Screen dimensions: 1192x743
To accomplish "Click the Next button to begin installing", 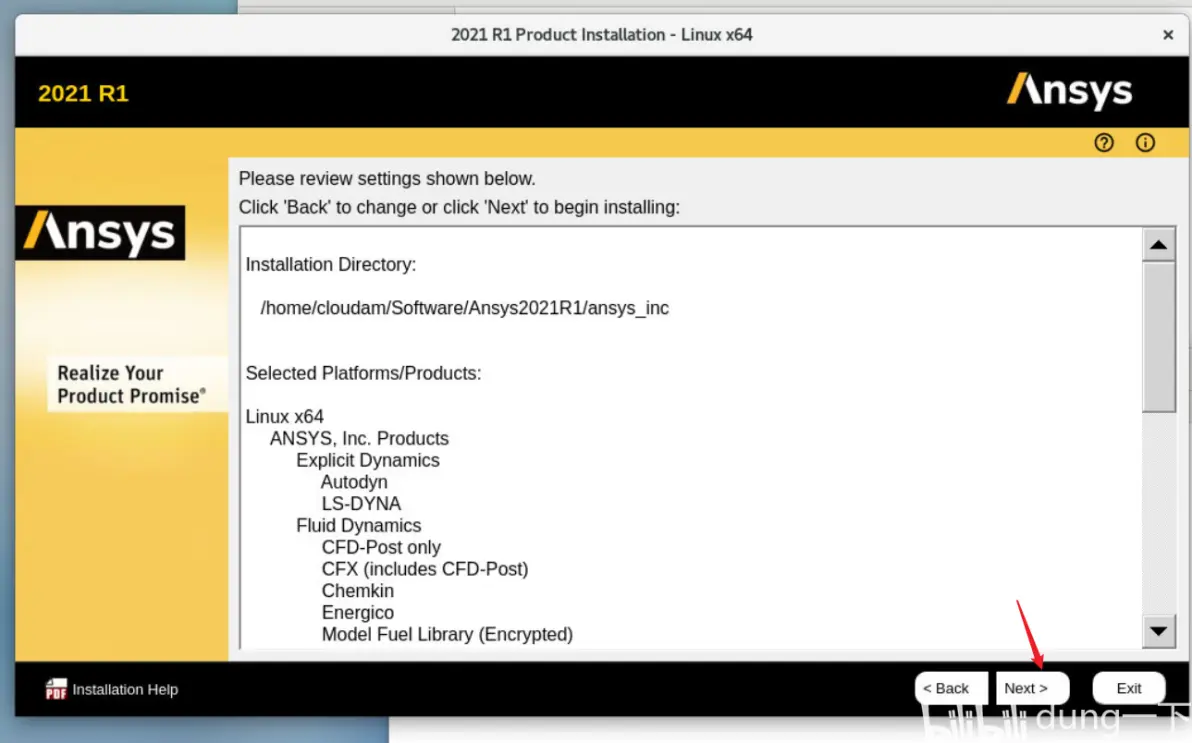I will [1032, 688].
